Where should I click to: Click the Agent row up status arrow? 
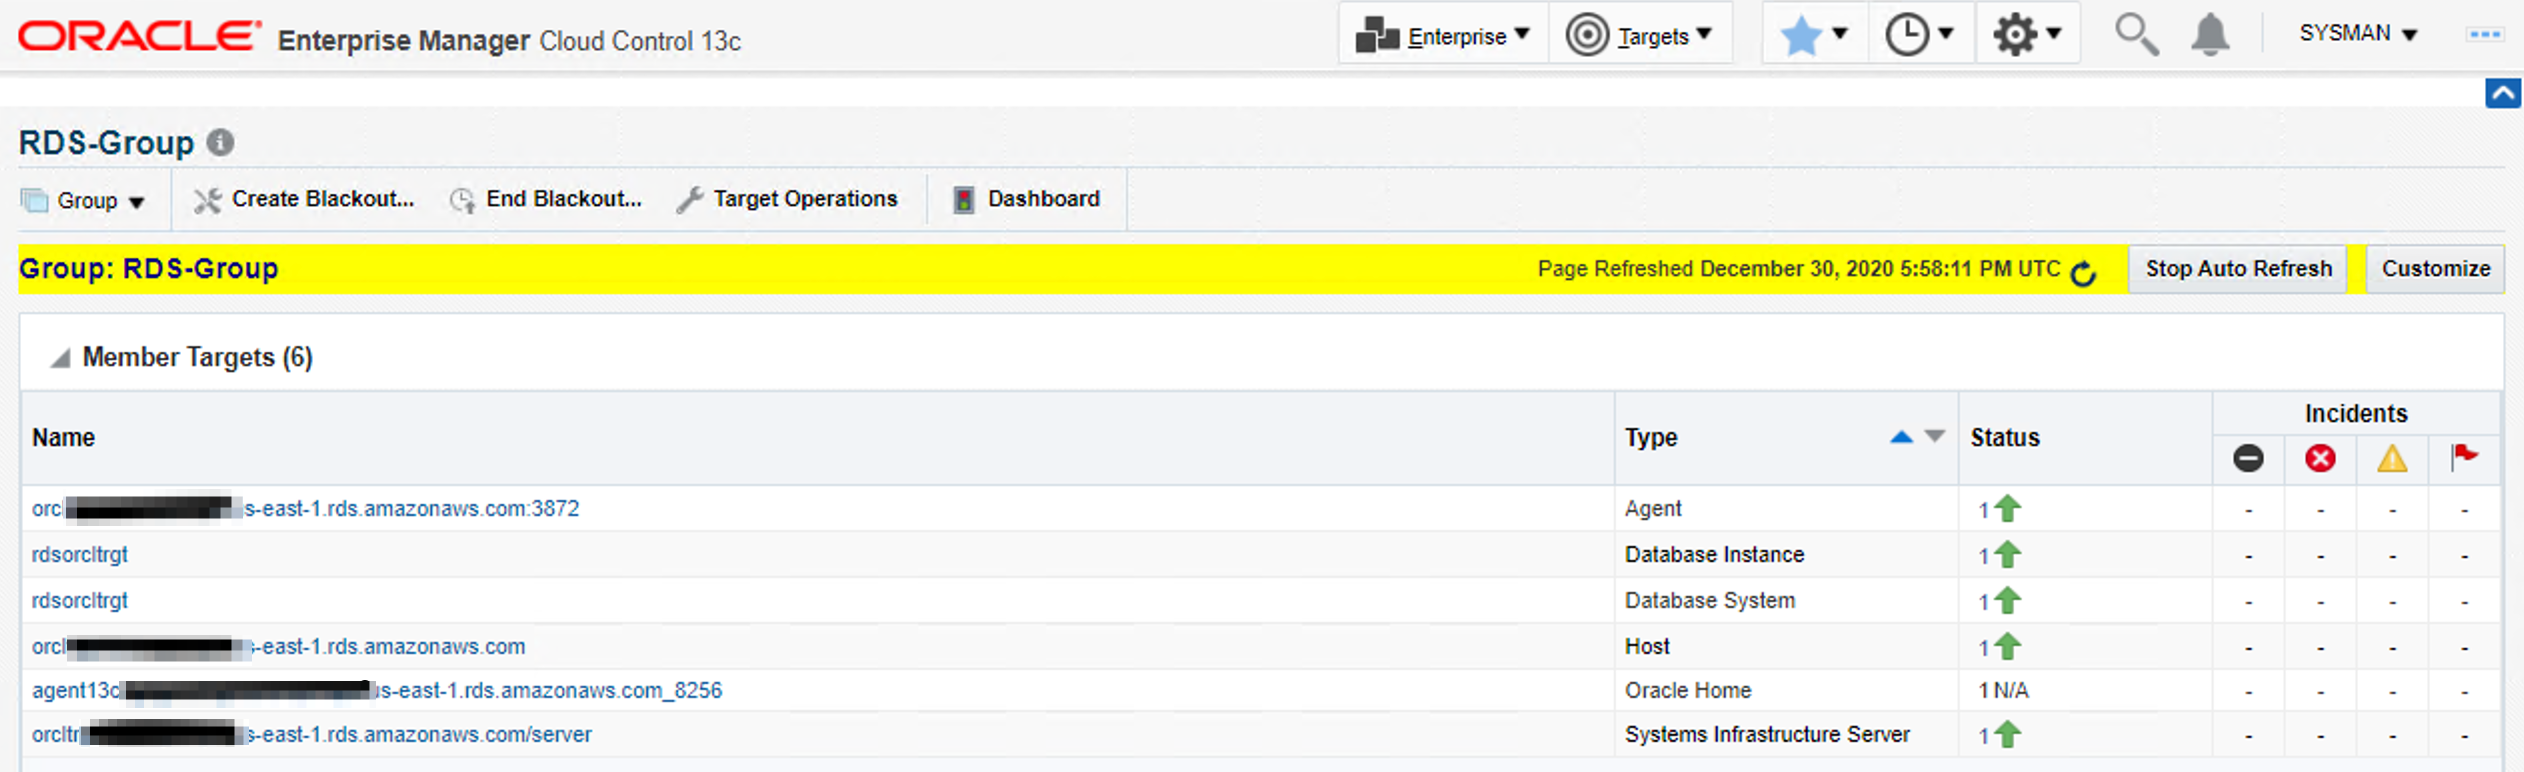click(2007, 509)
